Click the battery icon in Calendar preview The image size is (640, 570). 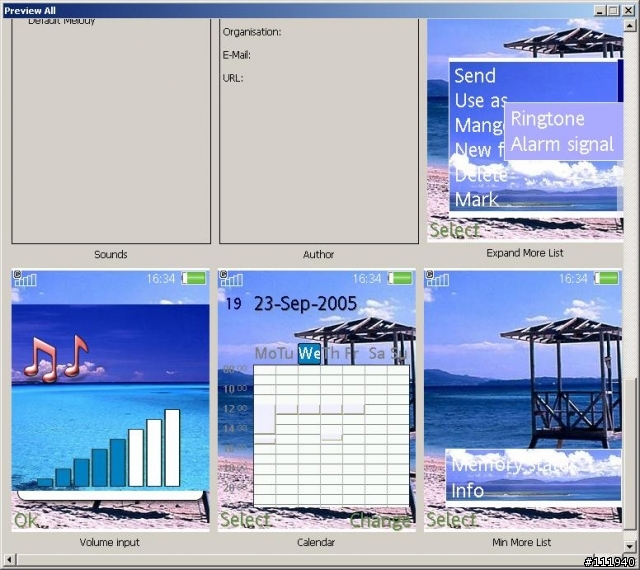point(400,278)
